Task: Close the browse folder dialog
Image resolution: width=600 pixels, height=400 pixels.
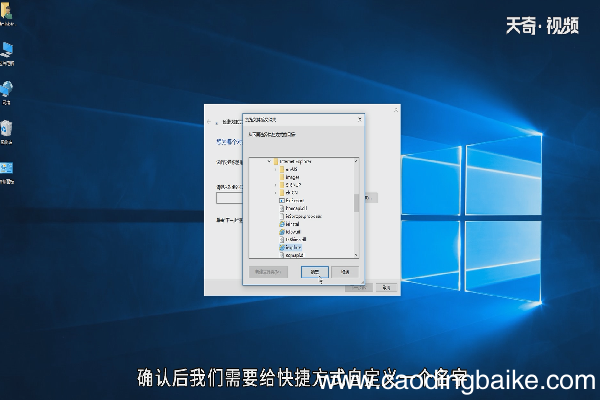Action: click(x=359, y=119)
